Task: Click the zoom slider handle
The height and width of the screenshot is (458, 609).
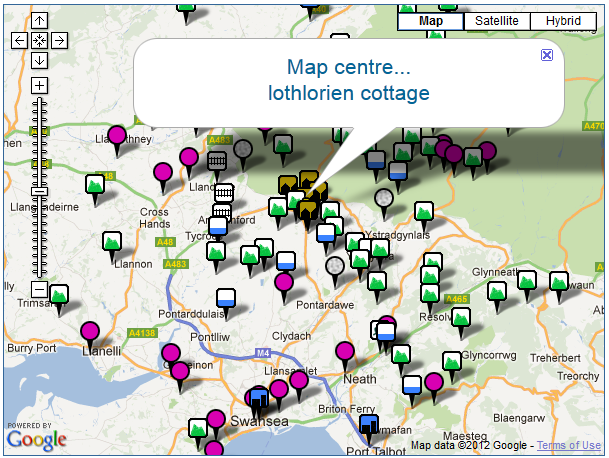Action: coord(39,190)
